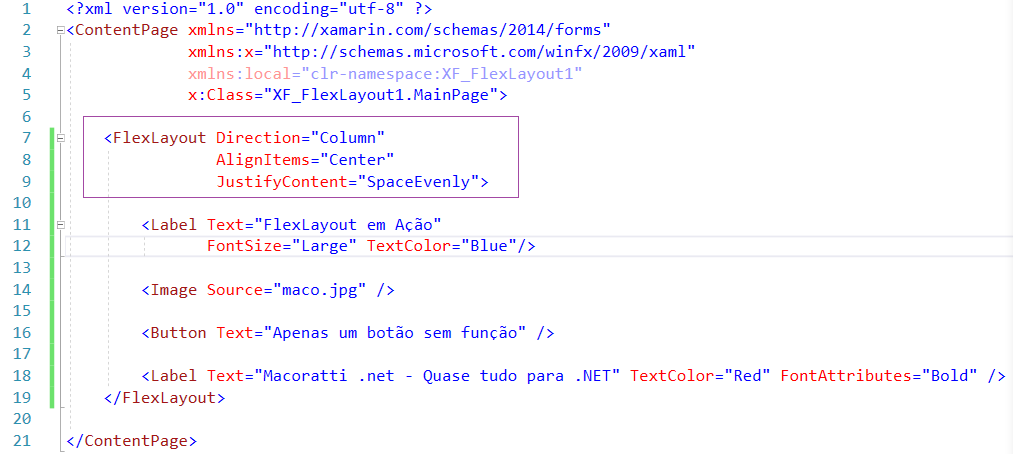Screen dimensions: 1013x454
Task: Click the "Column" attribute value
Action: point(348,138)
